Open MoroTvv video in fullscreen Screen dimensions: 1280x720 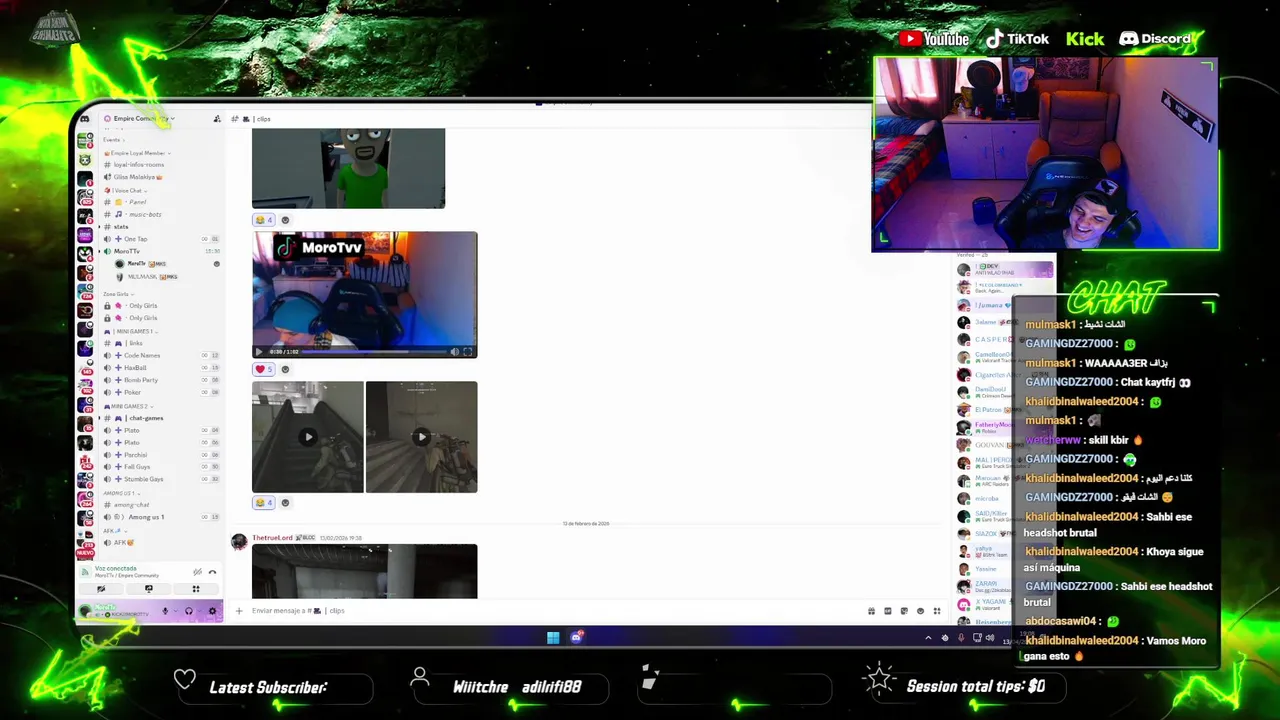(x=467, y=352)
